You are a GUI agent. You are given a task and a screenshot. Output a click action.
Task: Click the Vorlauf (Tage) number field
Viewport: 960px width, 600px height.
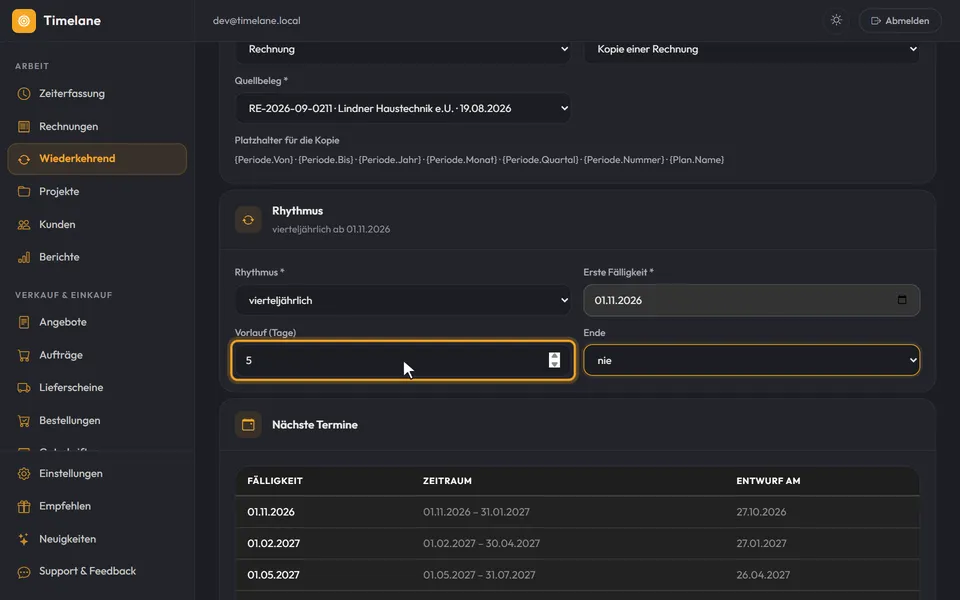pos(403,361)
